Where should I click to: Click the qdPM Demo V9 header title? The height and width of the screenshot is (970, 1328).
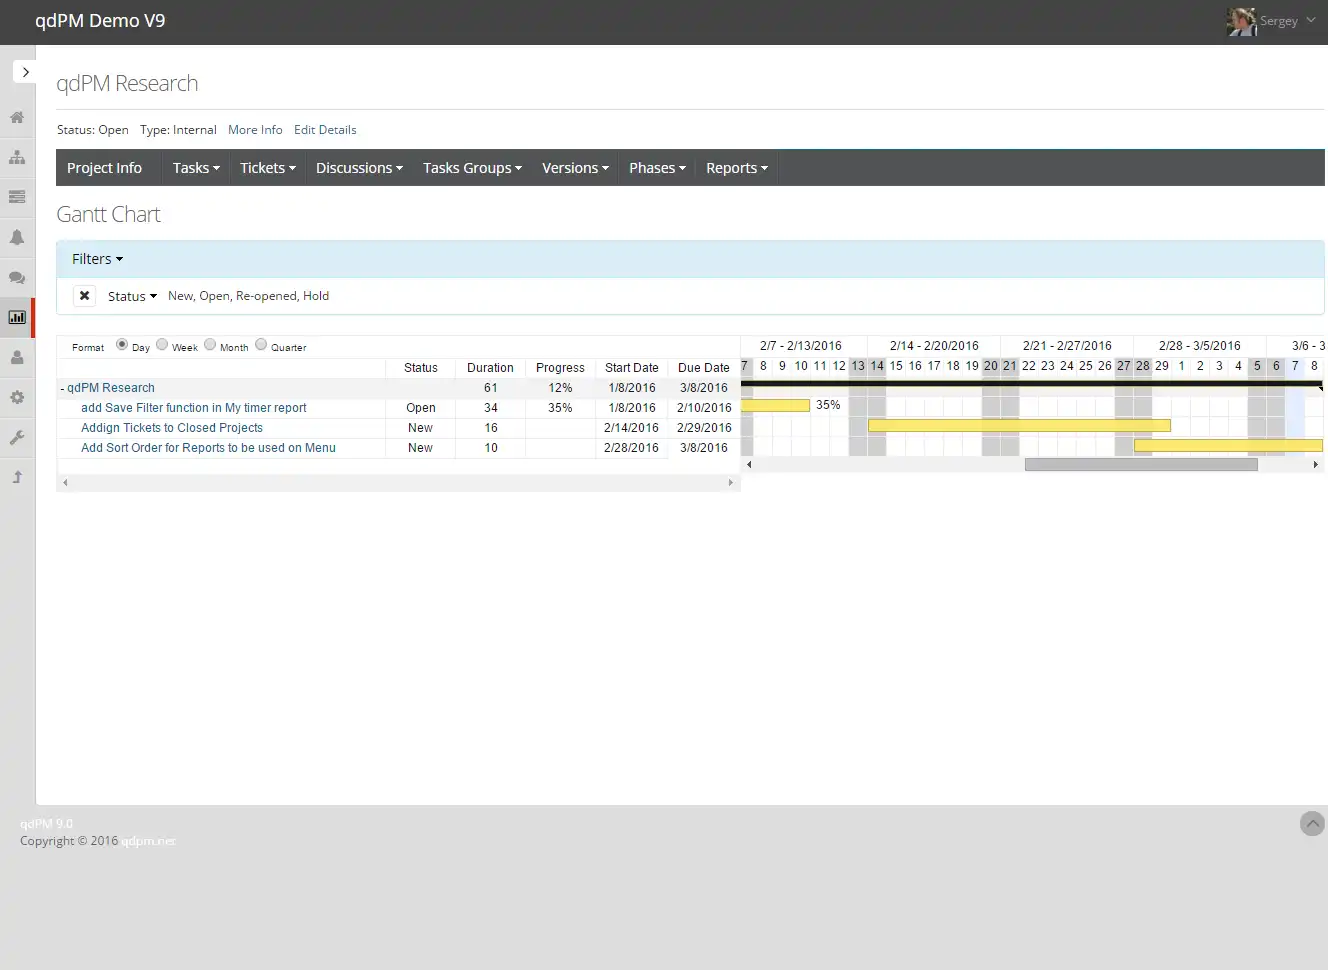[x=100, y=21]
